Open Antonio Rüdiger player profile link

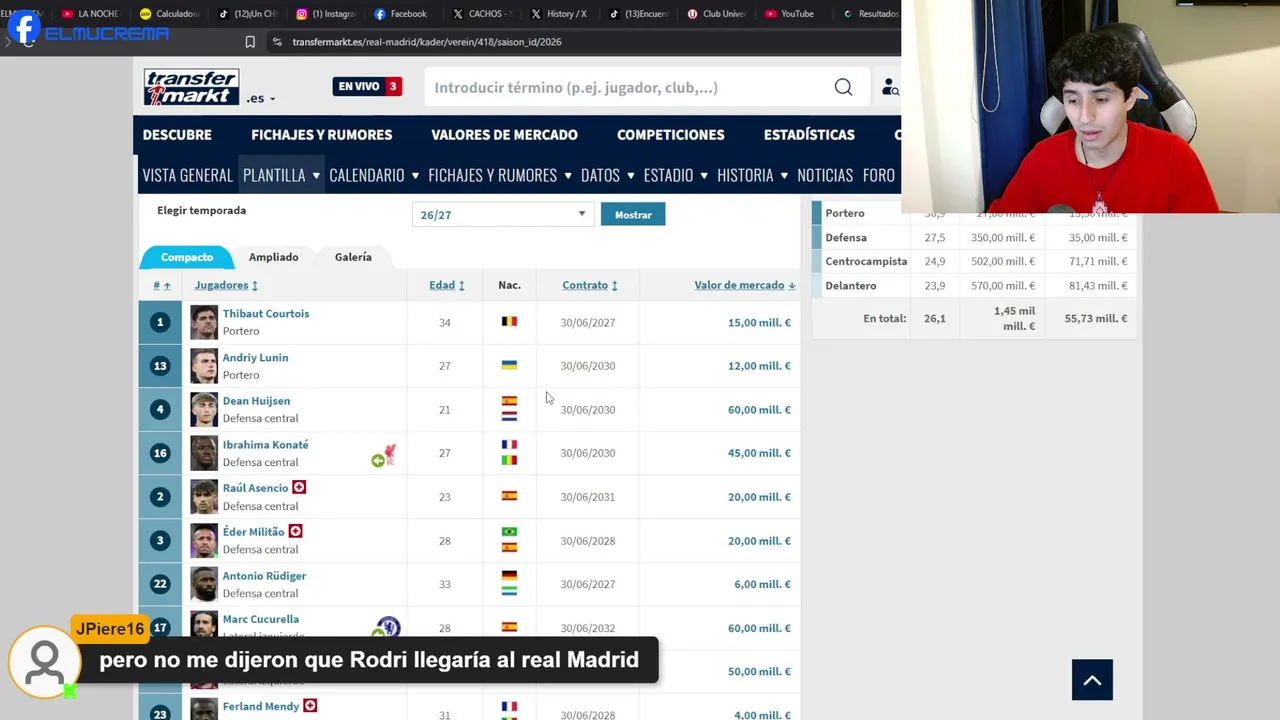[264, 576]
